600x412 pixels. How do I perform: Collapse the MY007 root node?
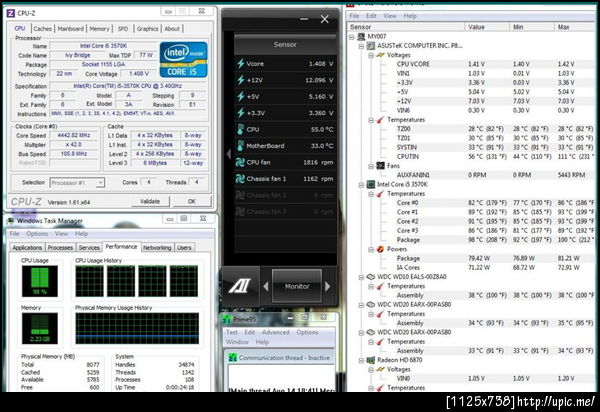(352, 37)
